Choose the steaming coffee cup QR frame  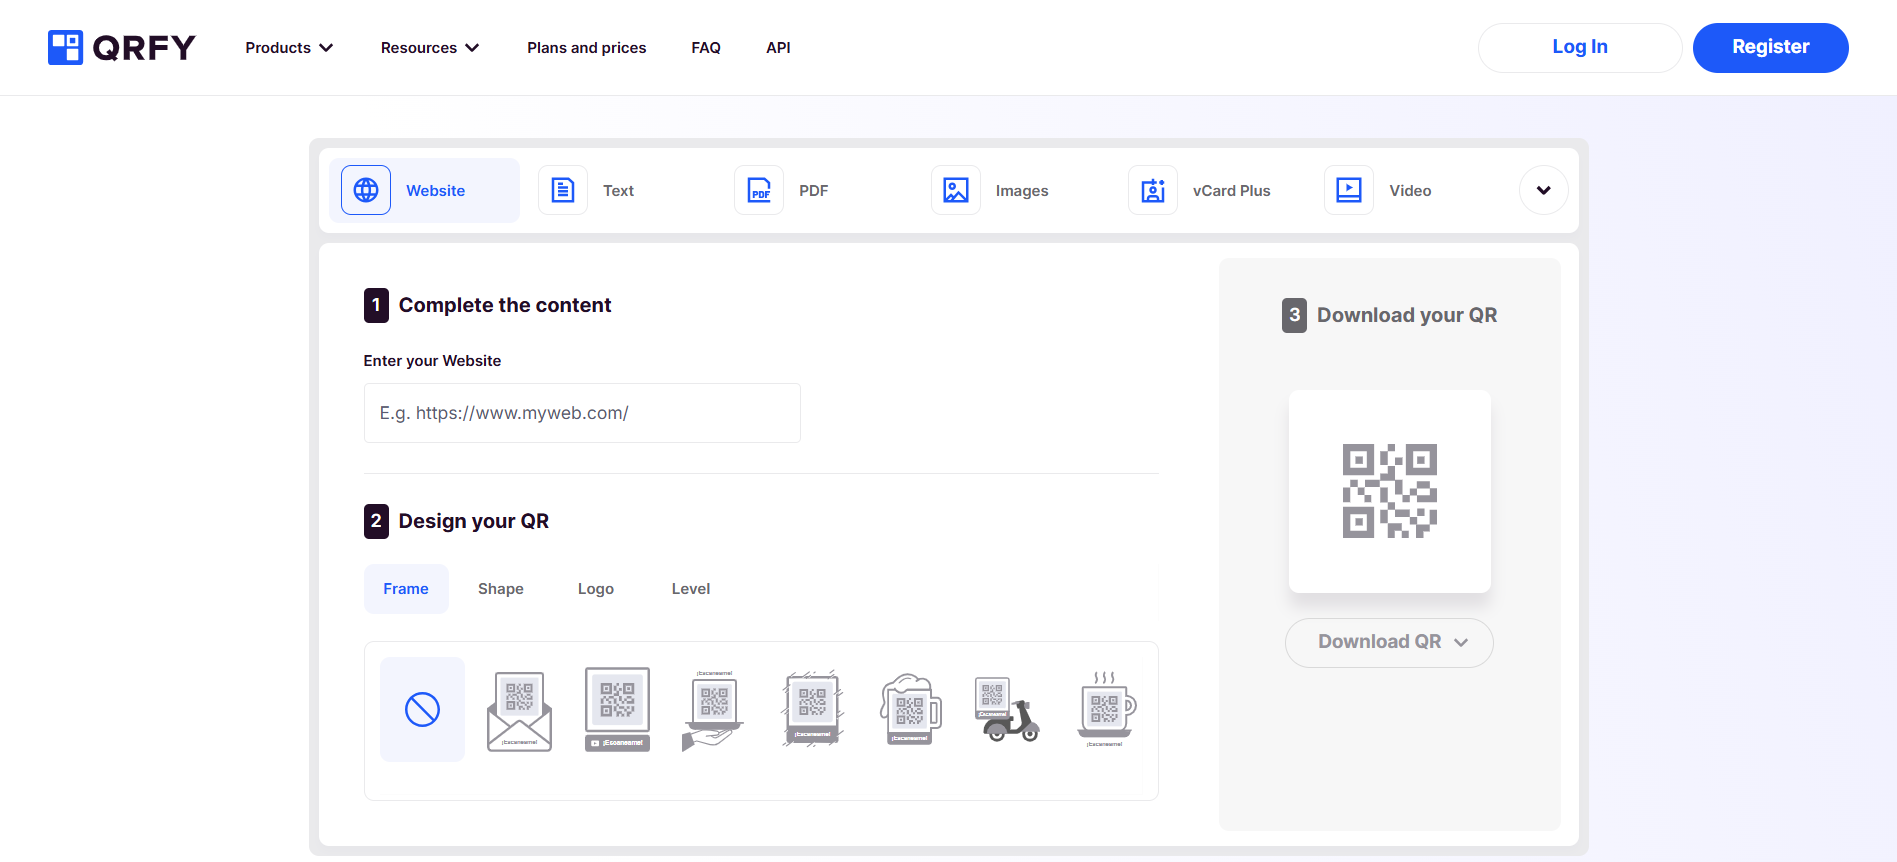(1106, 709)
